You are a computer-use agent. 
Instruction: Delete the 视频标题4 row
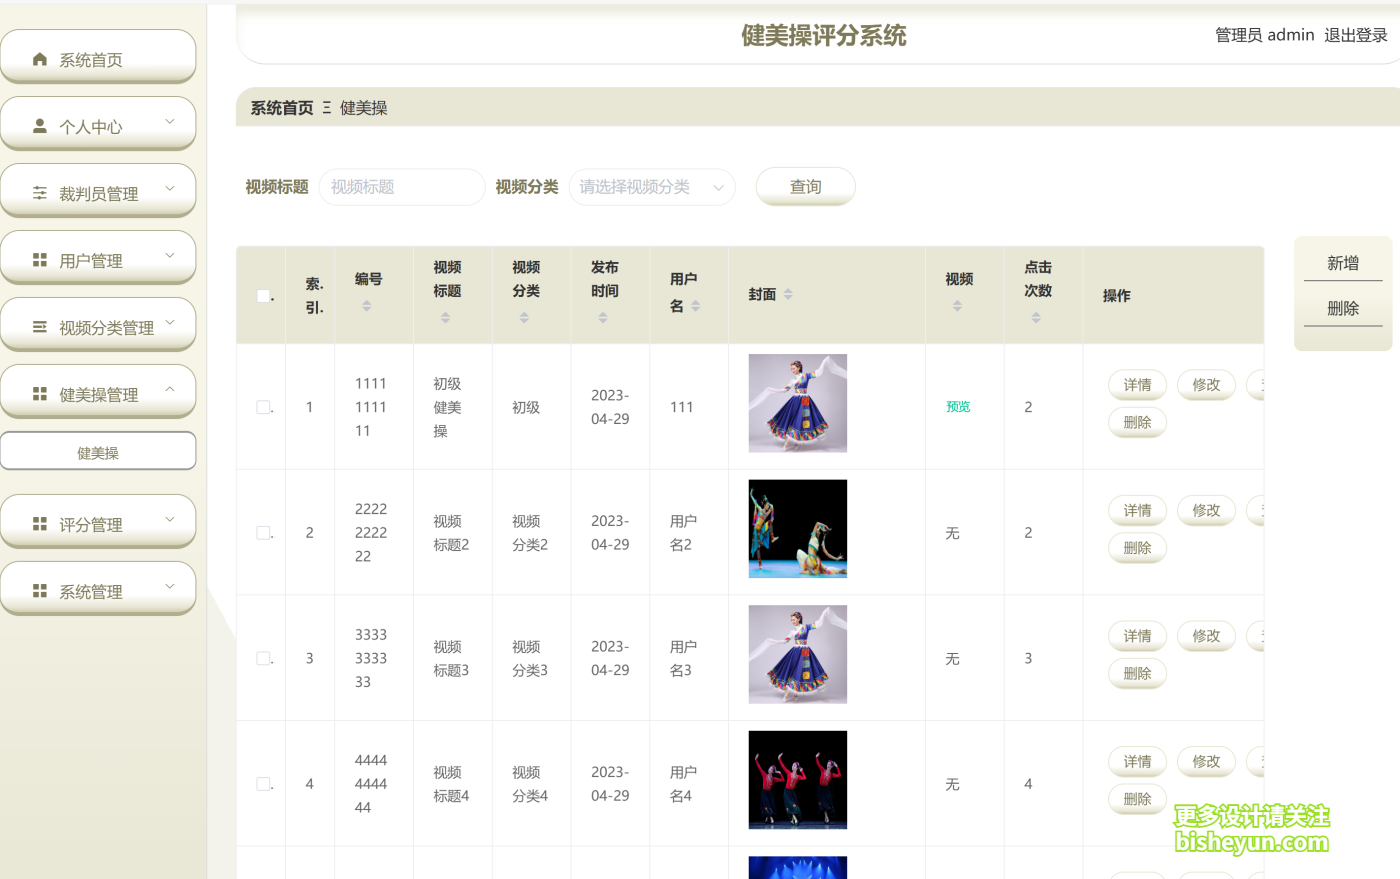pyautogui.click(x=1137, y=800)
